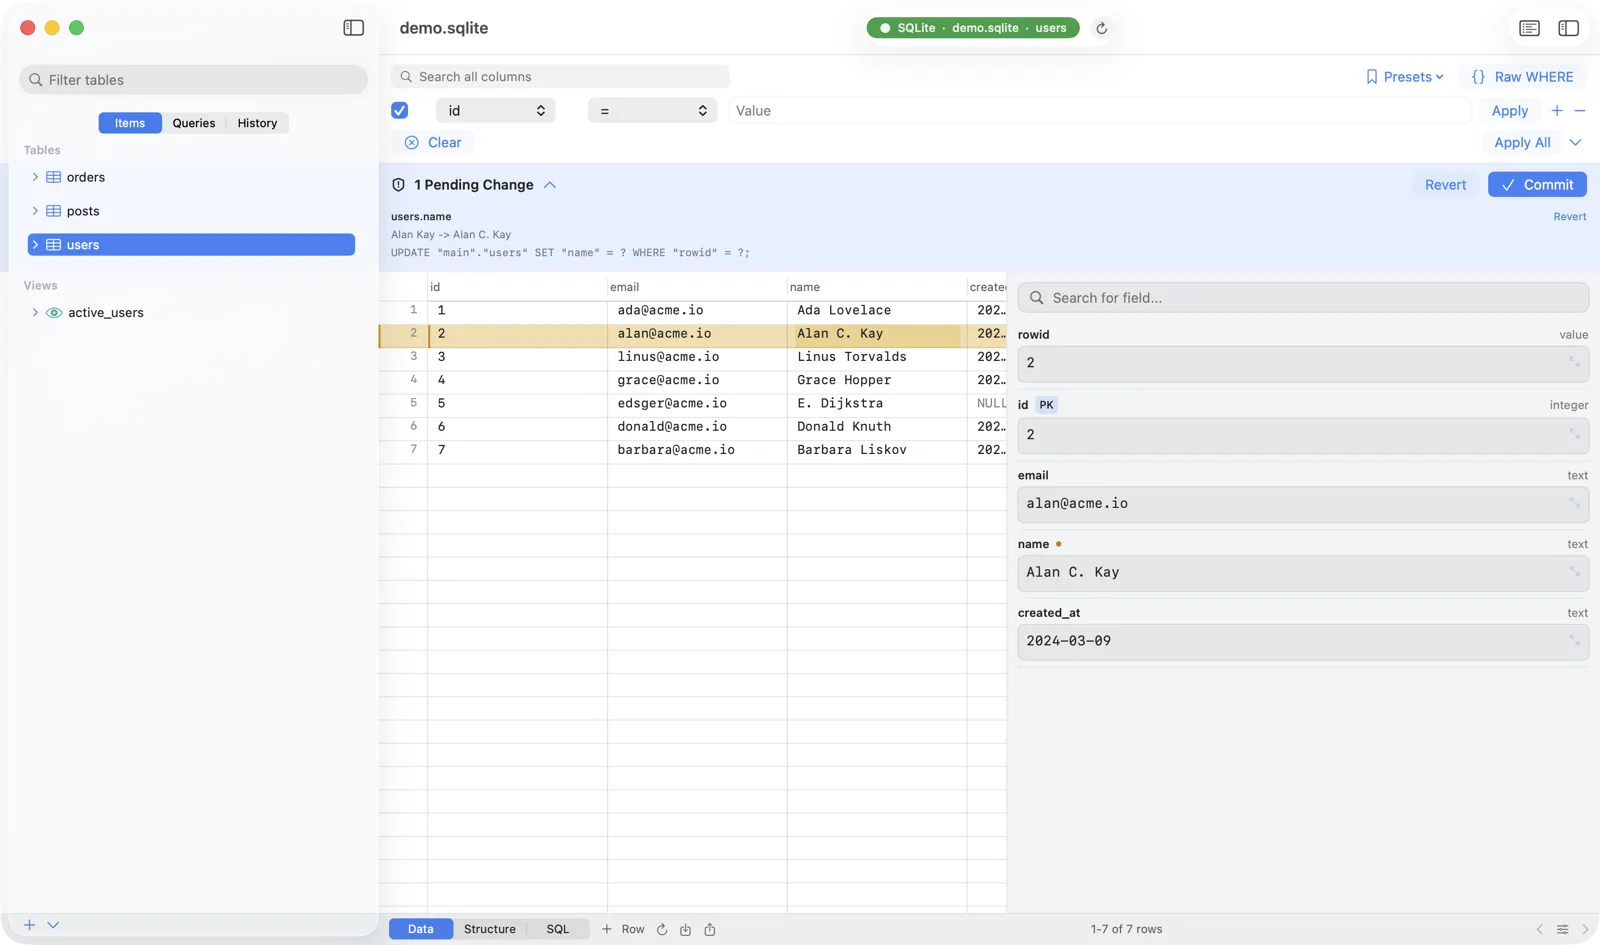This screenshot has width=1600, height=945.
Task: Open the filter operator dropdown showing equals
Action: 652,111
